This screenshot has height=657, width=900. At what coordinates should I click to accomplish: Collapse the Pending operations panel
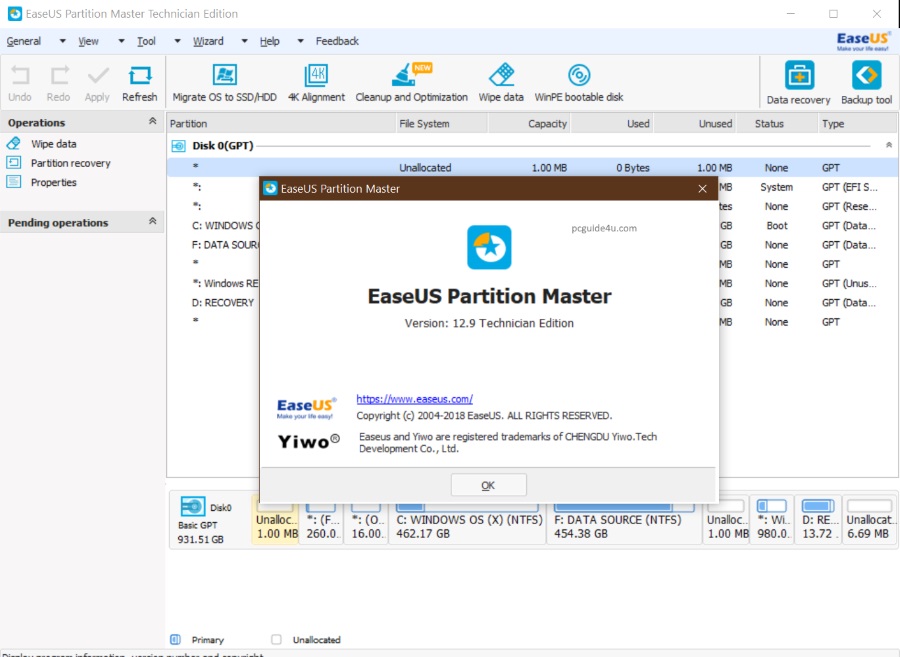[x=153, y=221]
